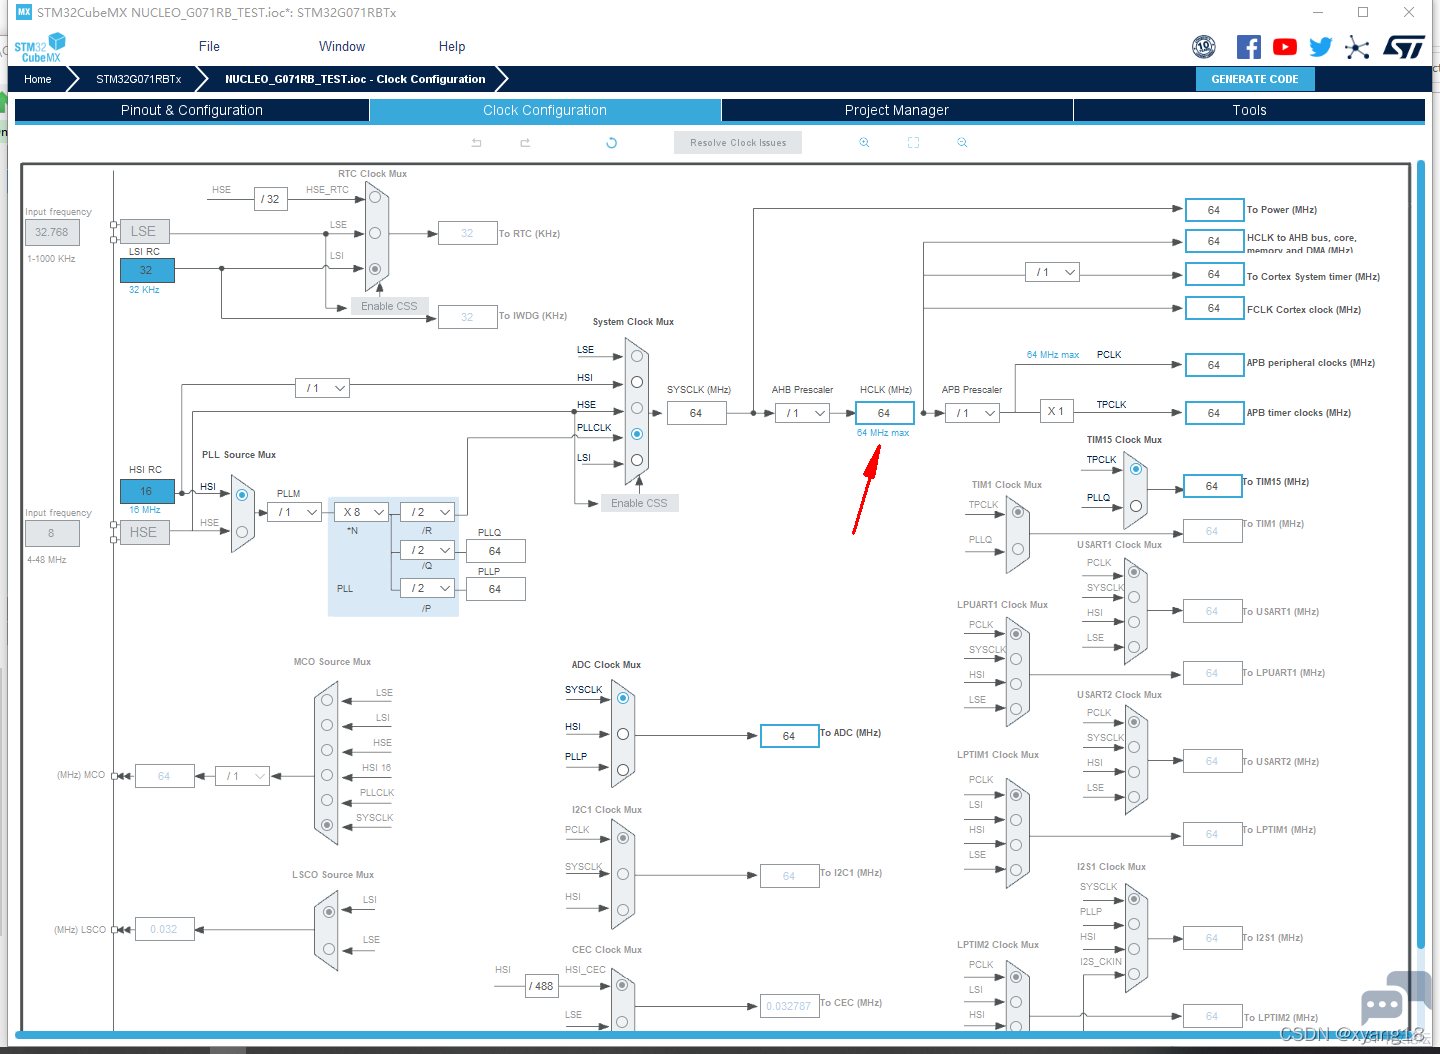Image resolution: width=1440 pixels, height=1054 pixels.
Task: Click Resolve Clock Issues button
Action: pos(738,143)
